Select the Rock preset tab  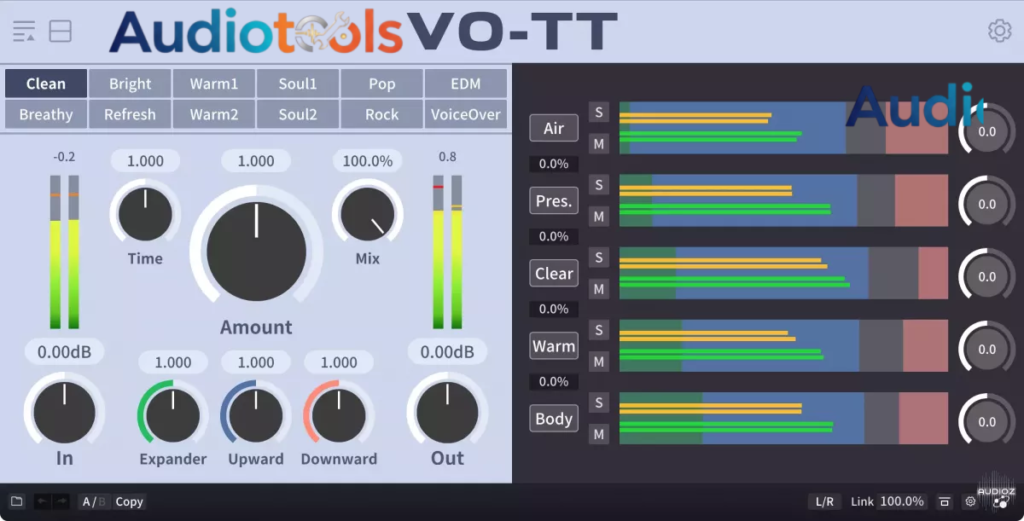click(381, 114)
